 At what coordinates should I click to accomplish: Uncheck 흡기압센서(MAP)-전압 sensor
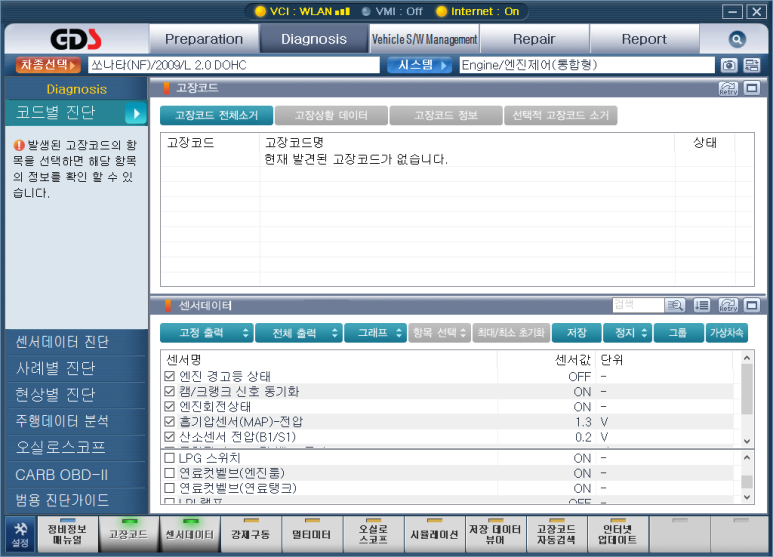[170, 421]
